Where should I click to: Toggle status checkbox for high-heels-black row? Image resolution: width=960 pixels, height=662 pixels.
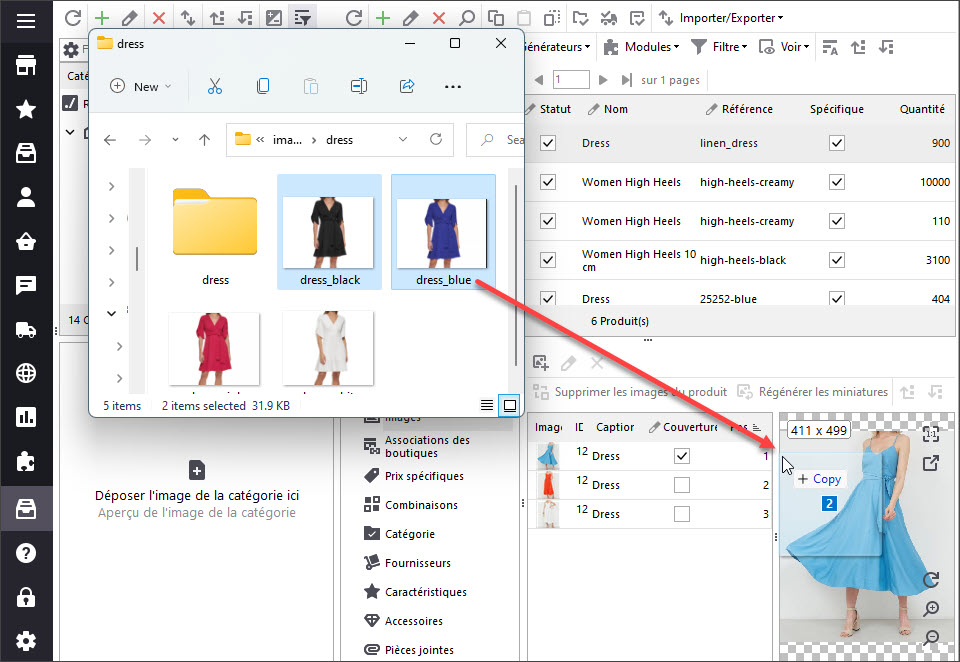pos(548,260)
